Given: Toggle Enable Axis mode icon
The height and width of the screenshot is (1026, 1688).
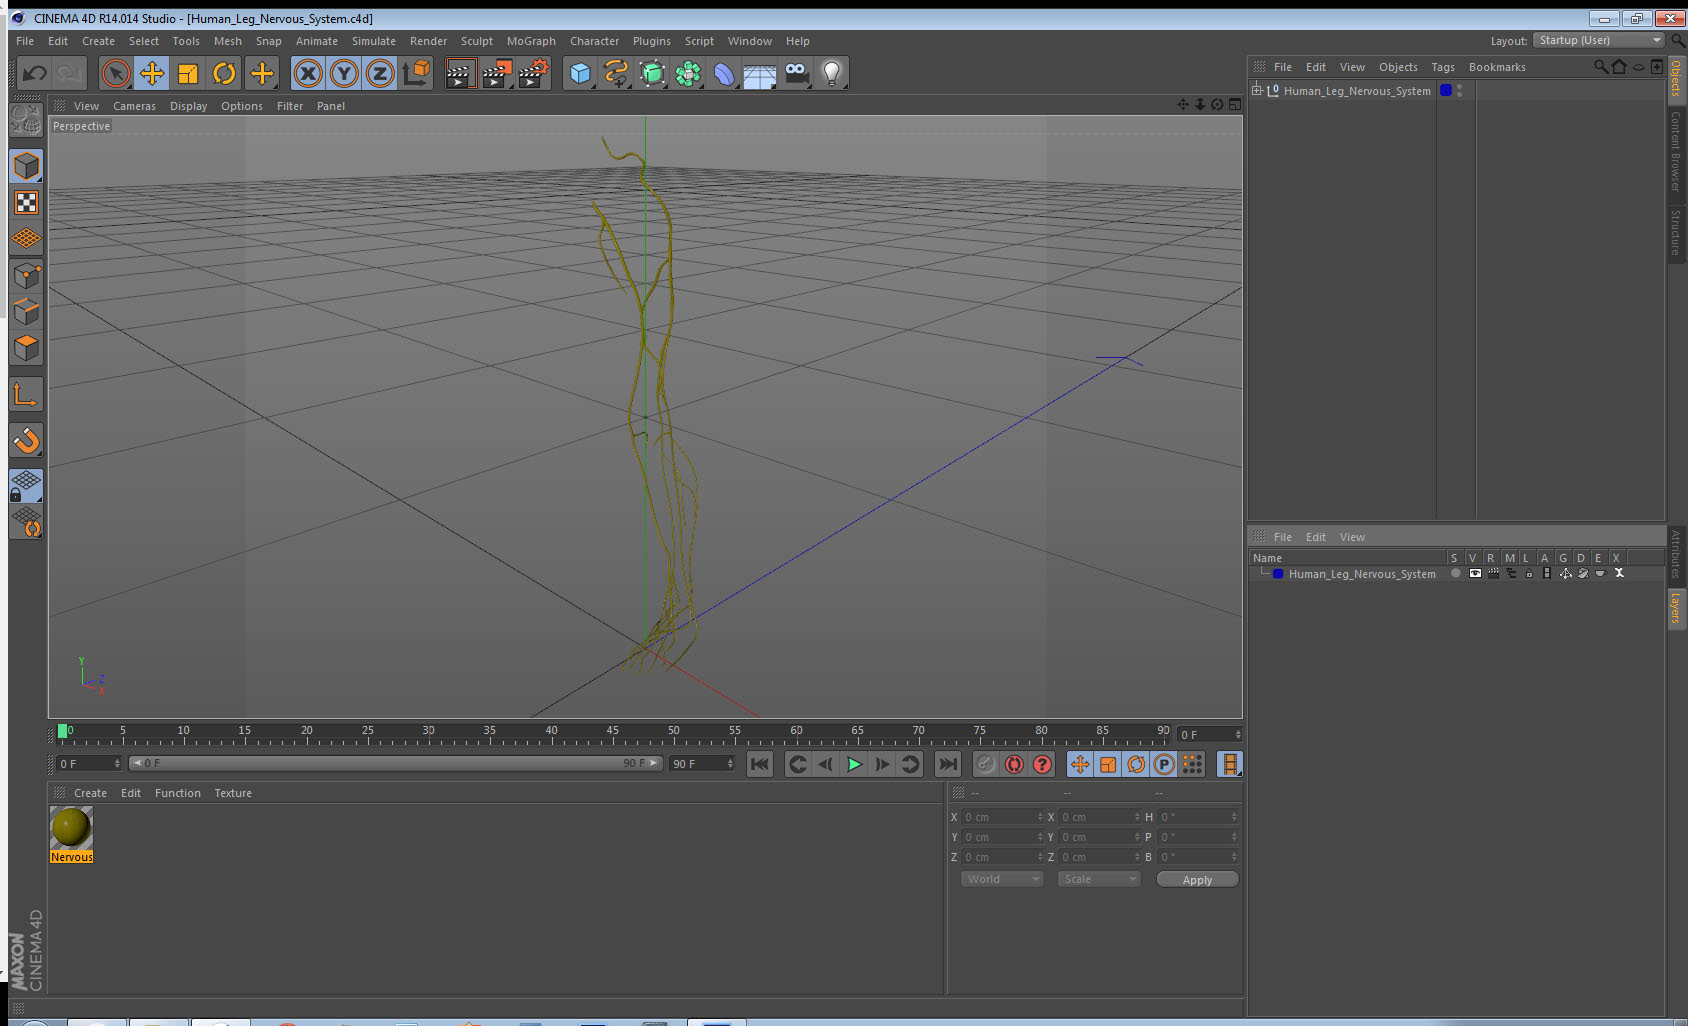Looking at the screenshot, I should pos(26,395).
